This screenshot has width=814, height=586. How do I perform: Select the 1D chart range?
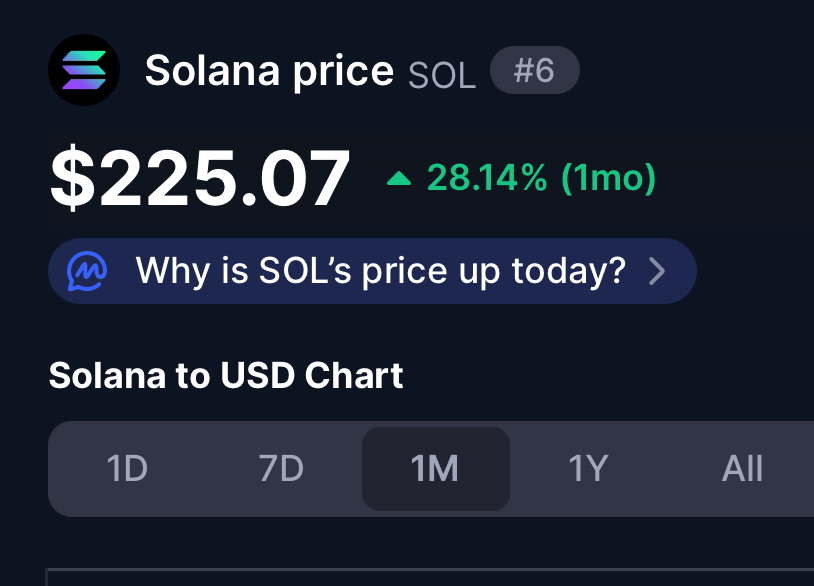pos(127,469)
